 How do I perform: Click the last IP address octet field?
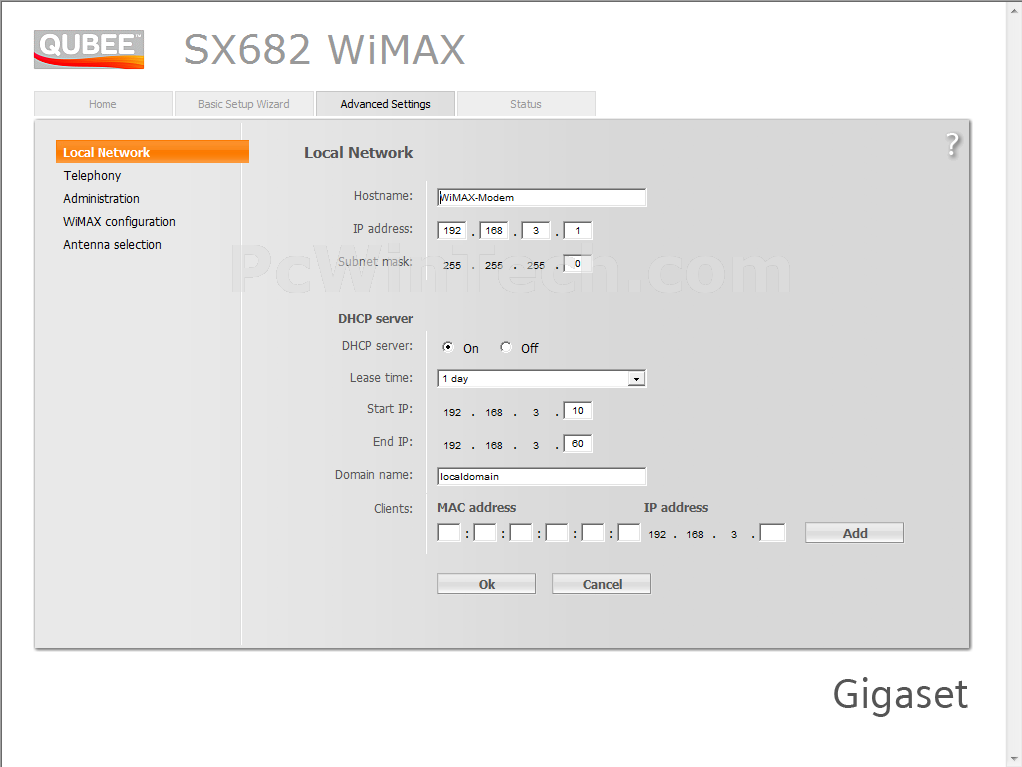577,231
